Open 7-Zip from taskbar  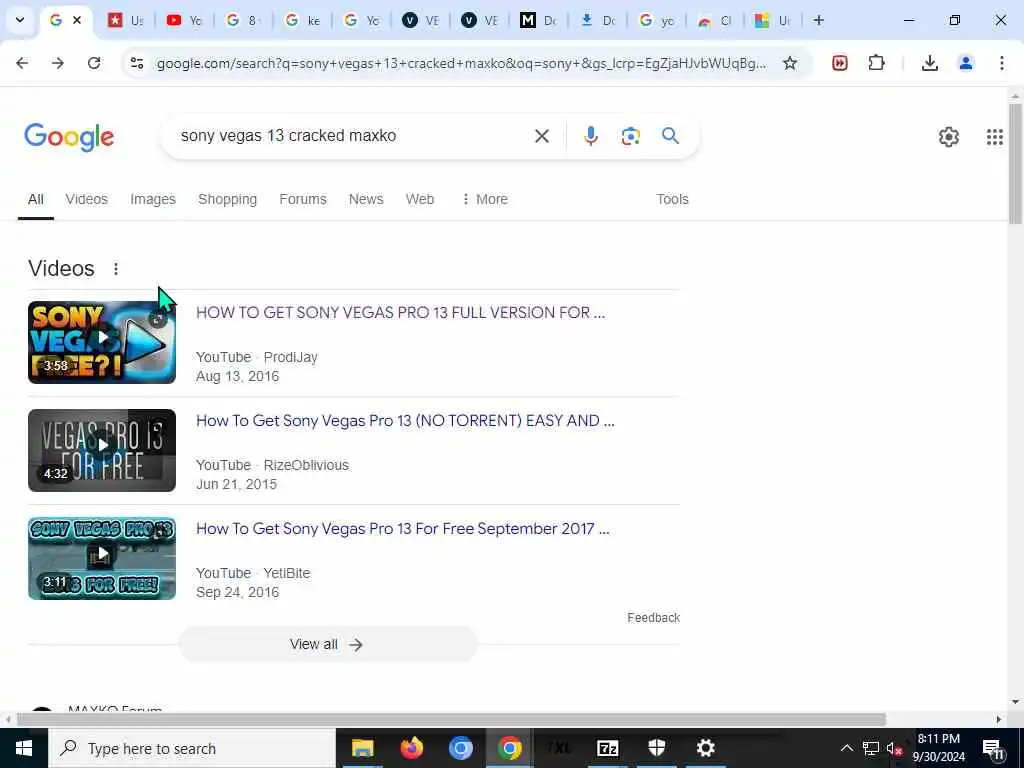pos(607,748)
